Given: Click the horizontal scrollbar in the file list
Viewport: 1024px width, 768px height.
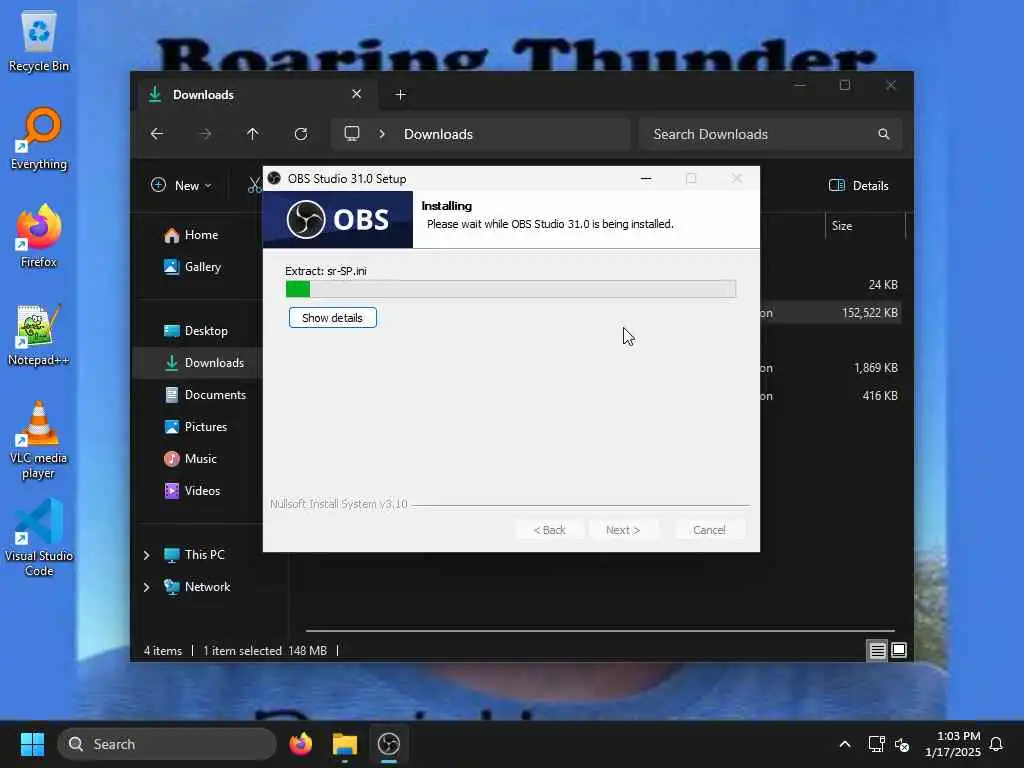Looking at the screenshot, I should (x=600, y=631).
